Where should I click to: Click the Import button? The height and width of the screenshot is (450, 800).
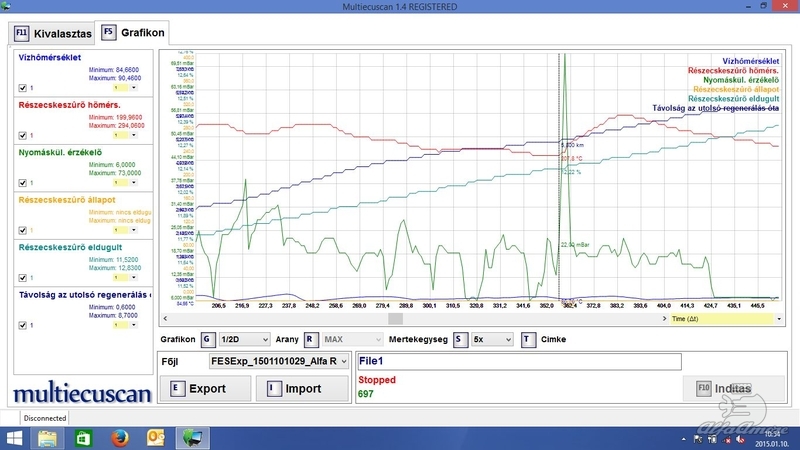pos(304,388)
